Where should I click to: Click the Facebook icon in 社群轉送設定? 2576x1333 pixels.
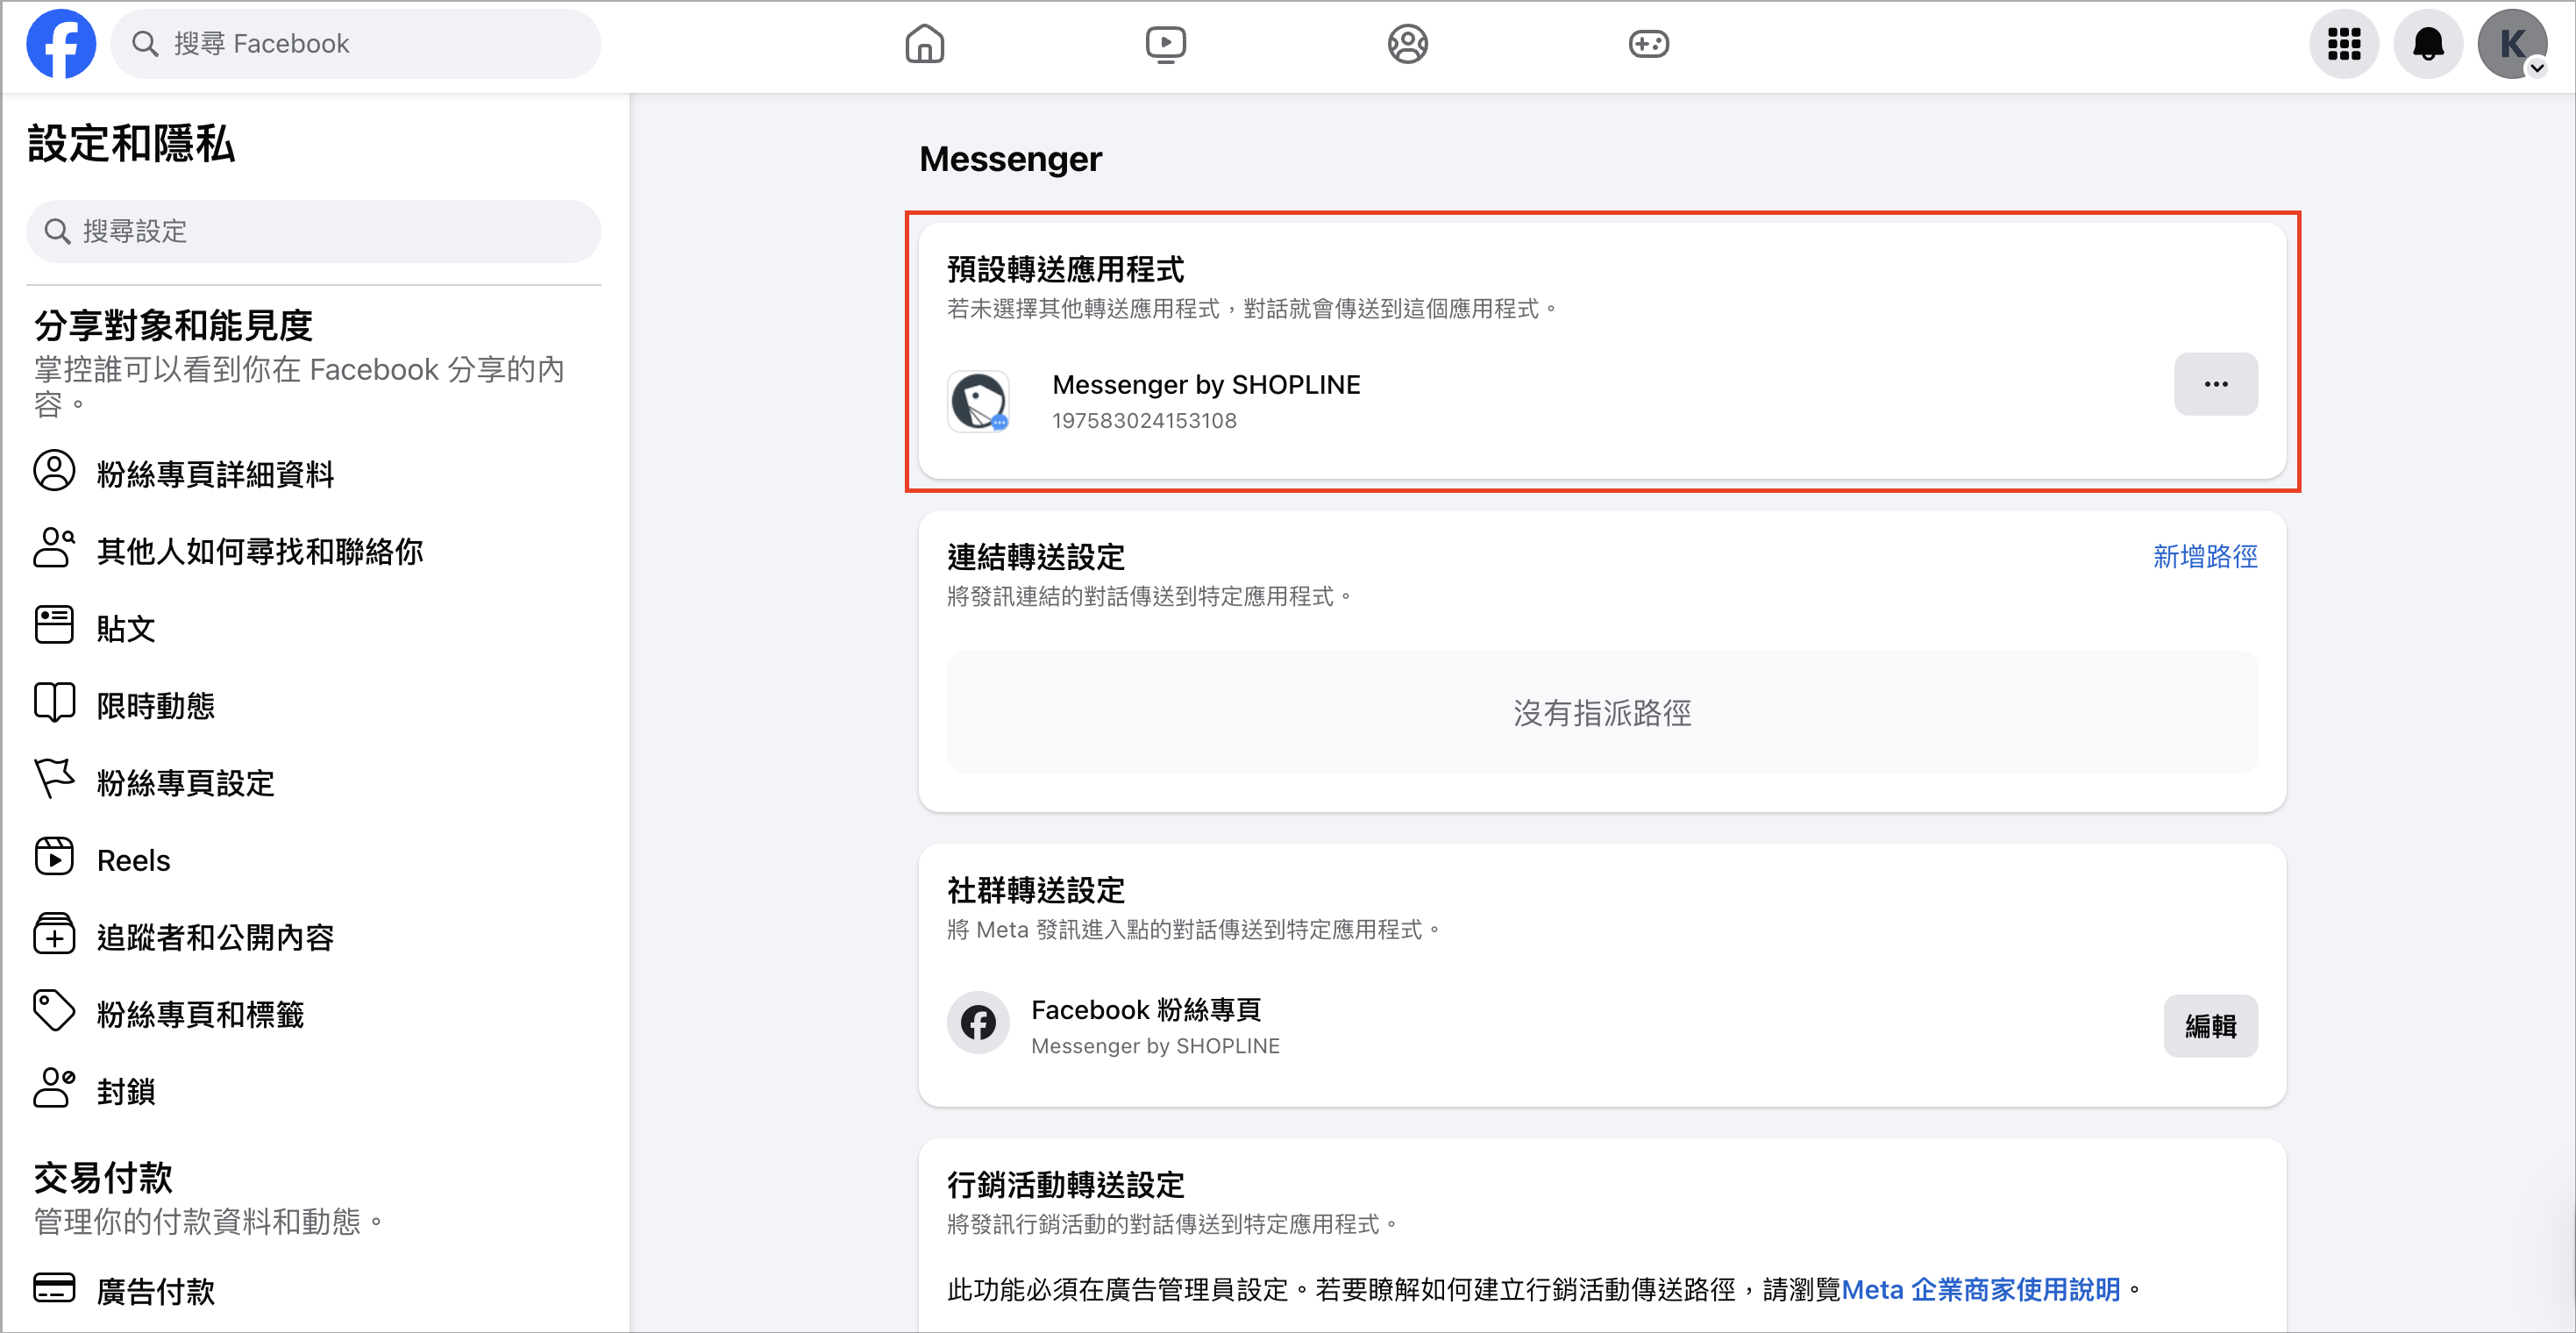(978, 1023)
